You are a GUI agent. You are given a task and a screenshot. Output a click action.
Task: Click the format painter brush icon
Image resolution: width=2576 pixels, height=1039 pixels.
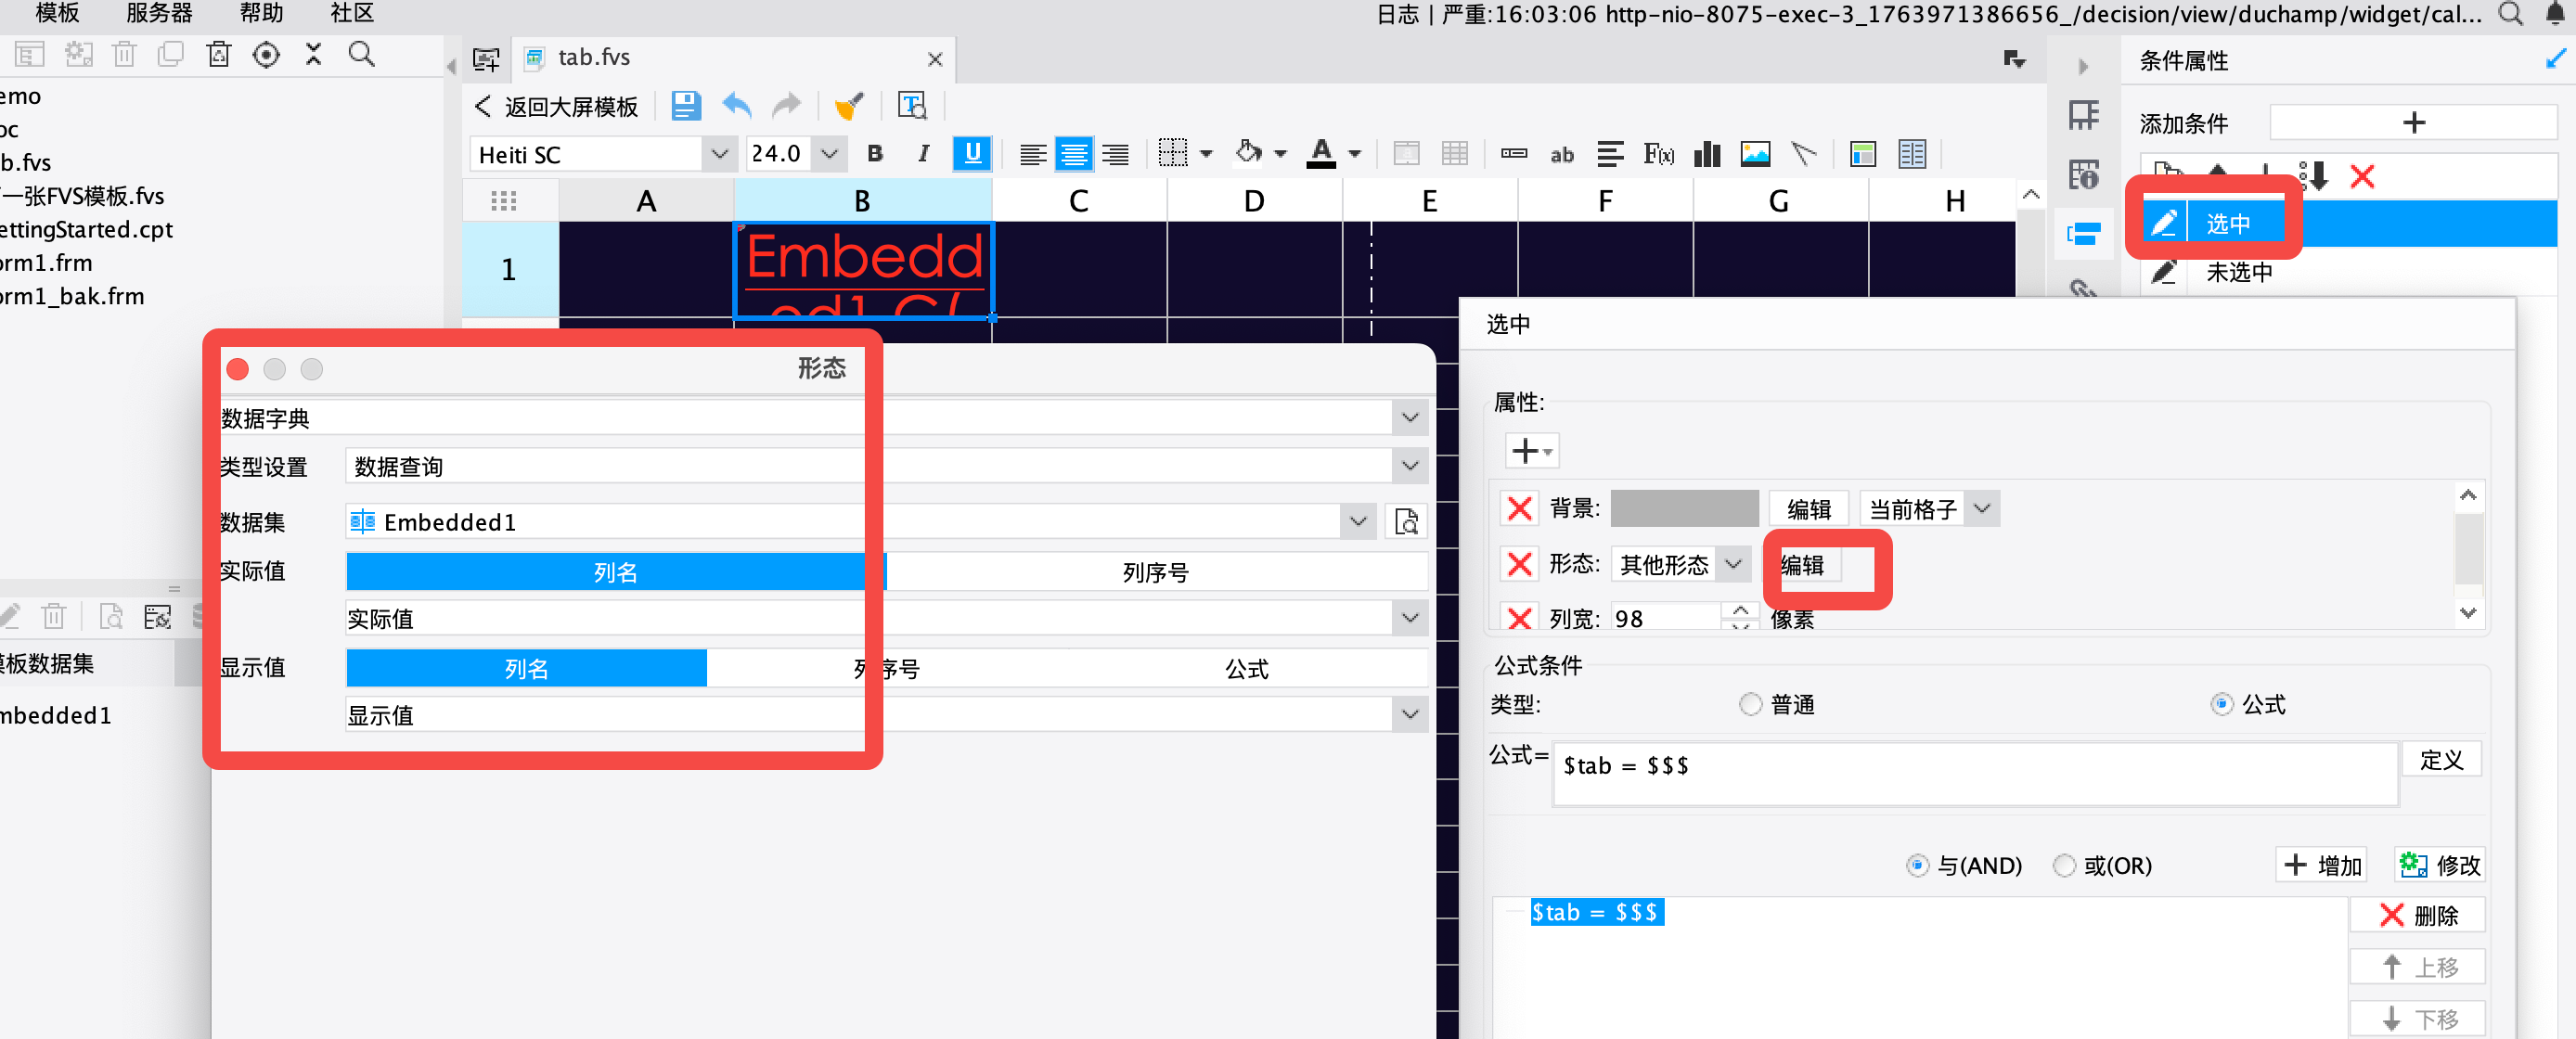pyautogui.click(x=849, y=106)
